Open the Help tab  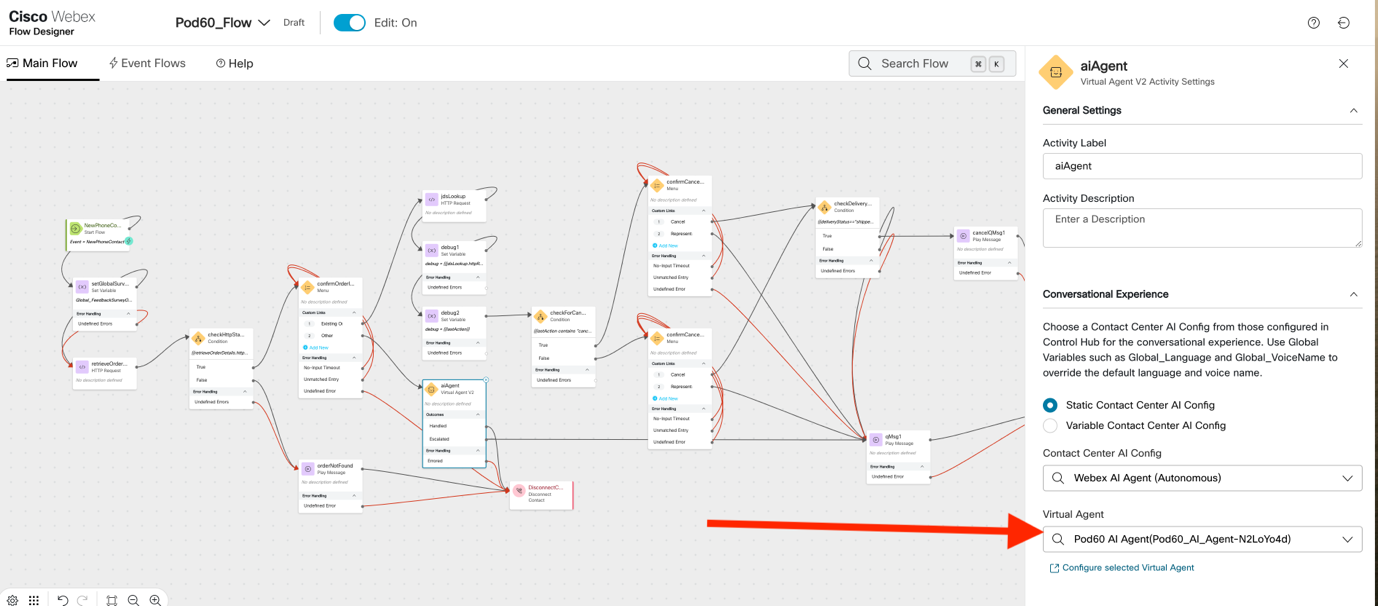point(235,63)
